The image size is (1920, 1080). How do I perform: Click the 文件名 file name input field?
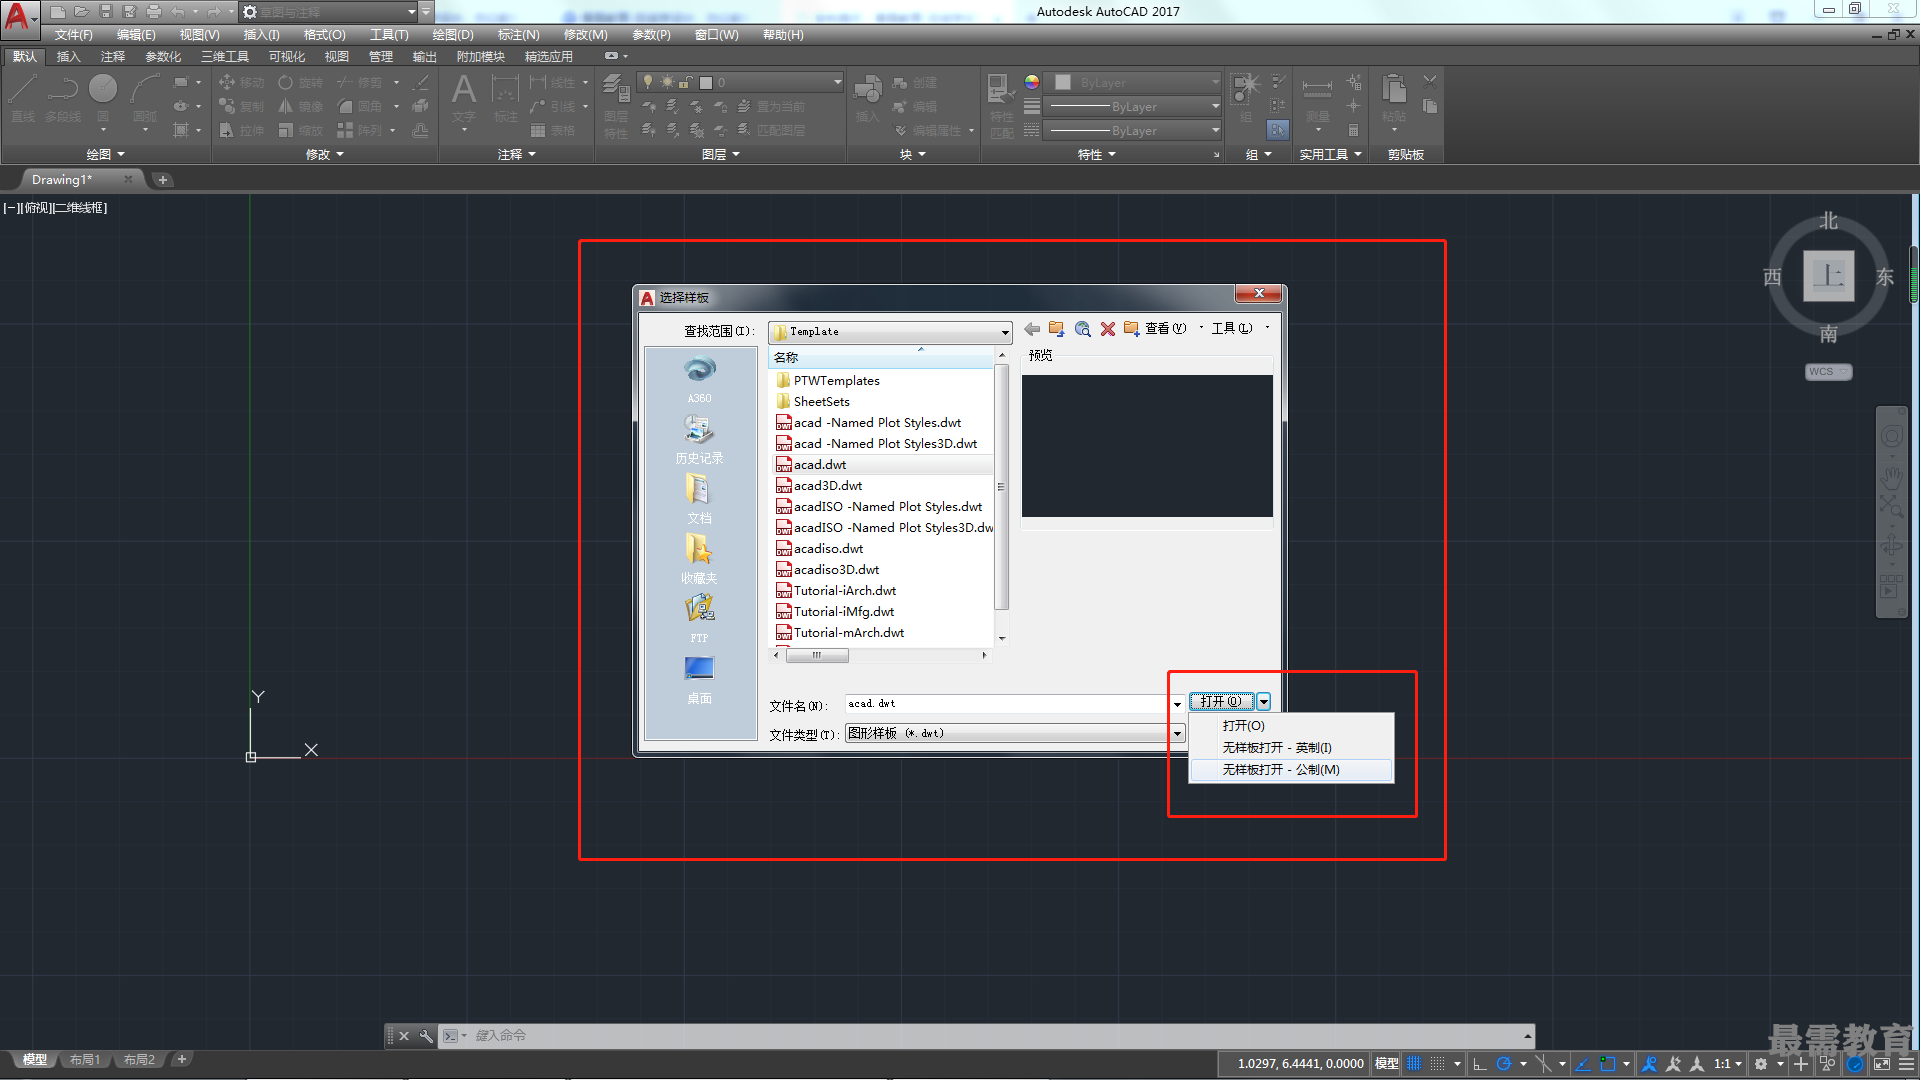[x=1006, y=704]
